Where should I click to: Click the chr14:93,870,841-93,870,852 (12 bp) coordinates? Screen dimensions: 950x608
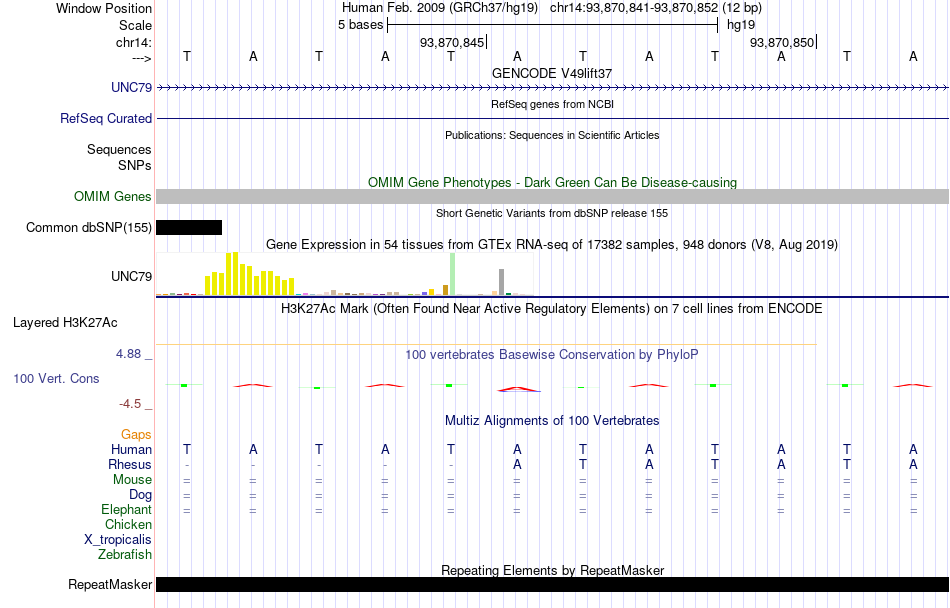[656, 8]
